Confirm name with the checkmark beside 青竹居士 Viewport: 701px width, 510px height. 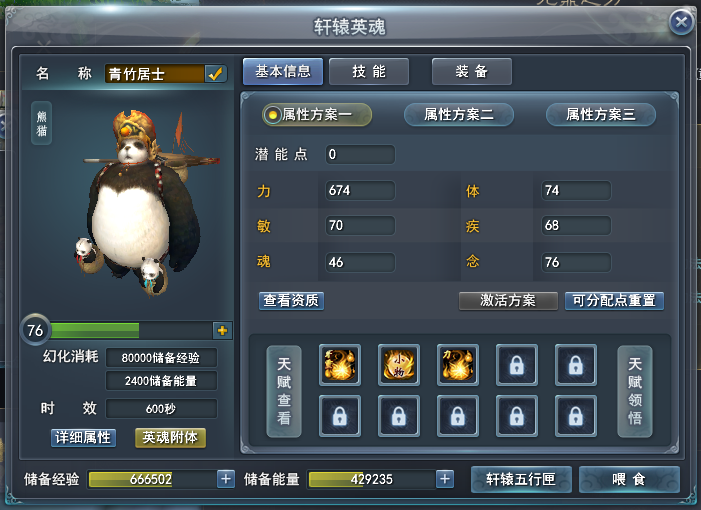pyautogui.click(x=215, y=74)
